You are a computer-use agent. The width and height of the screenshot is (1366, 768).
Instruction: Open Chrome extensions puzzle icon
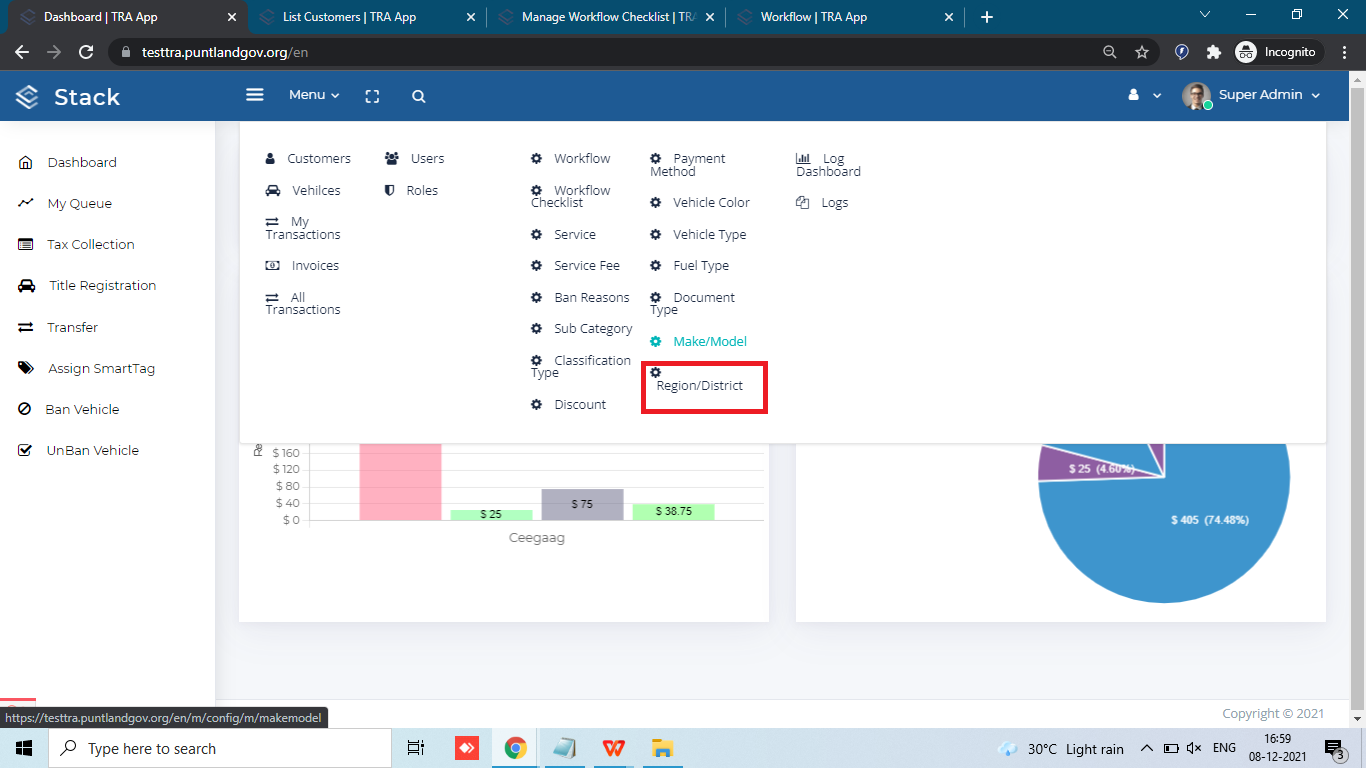pos(1214,52)
